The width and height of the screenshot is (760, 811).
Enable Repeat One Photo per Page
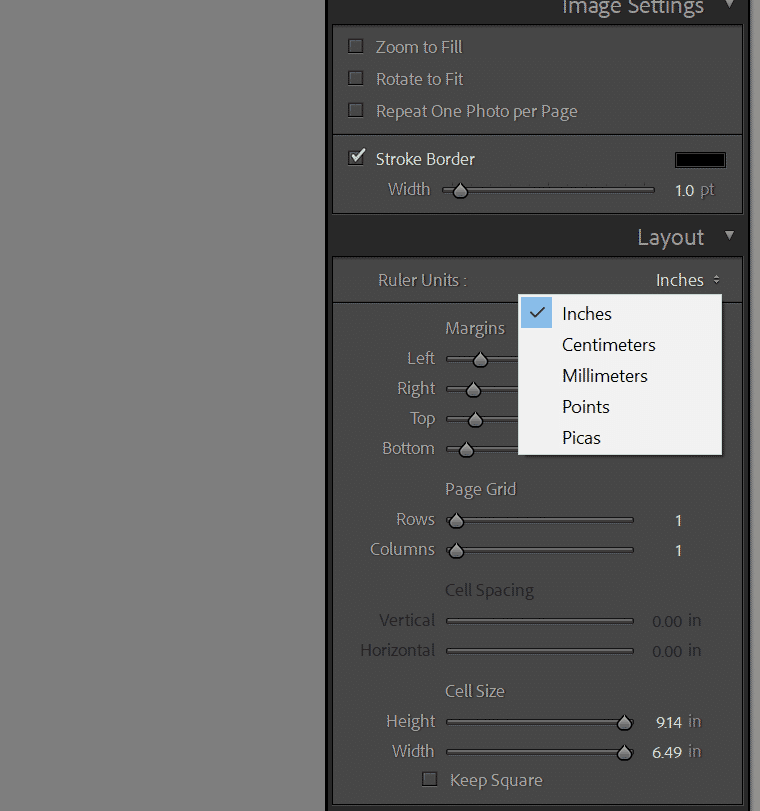[355, 110]
